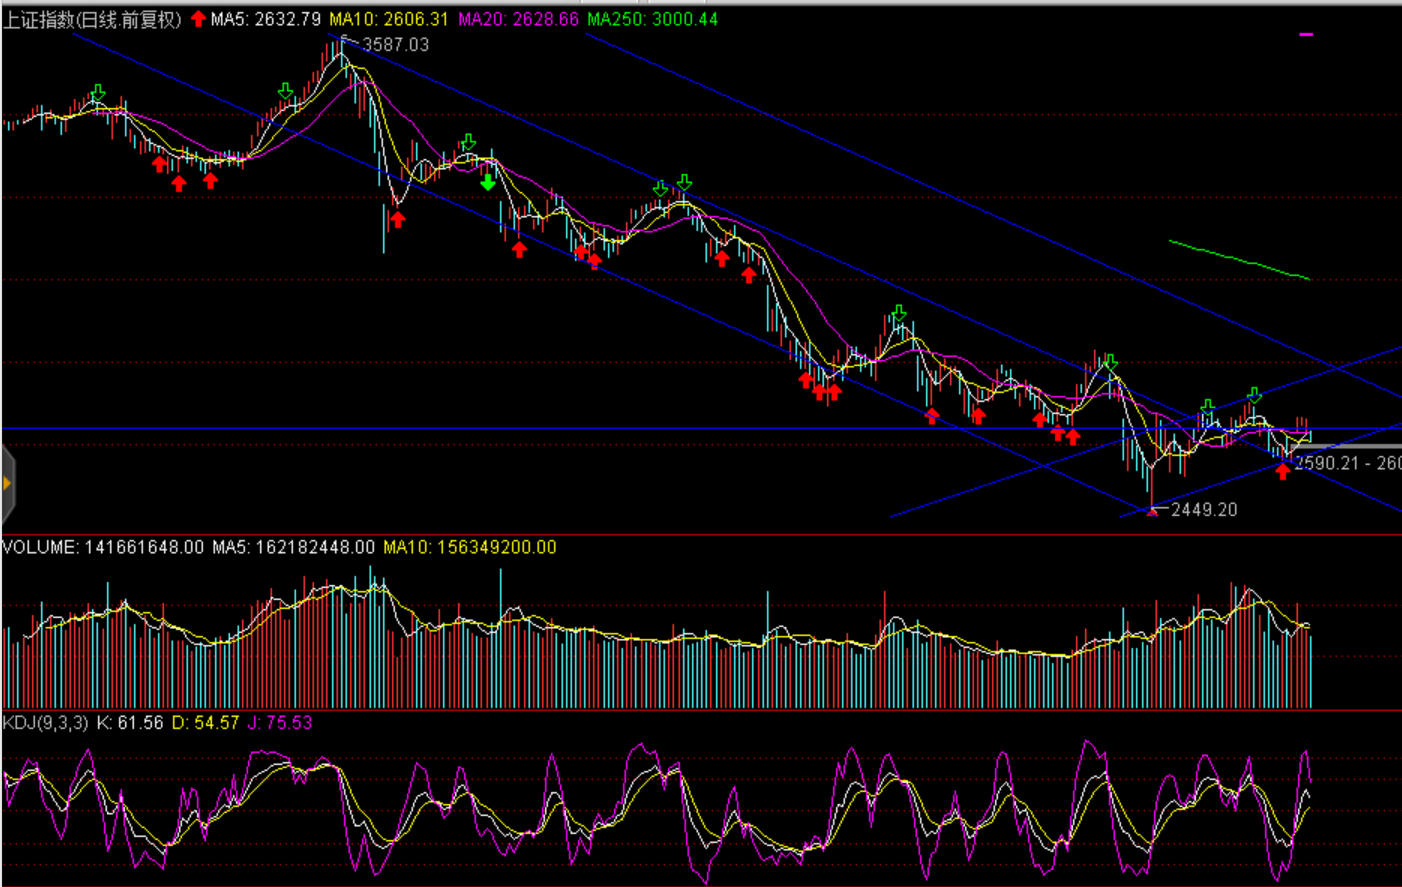Select the green MA250 line segment
The height and width of the screenshot is (887, 1402).
[1239, 259]
